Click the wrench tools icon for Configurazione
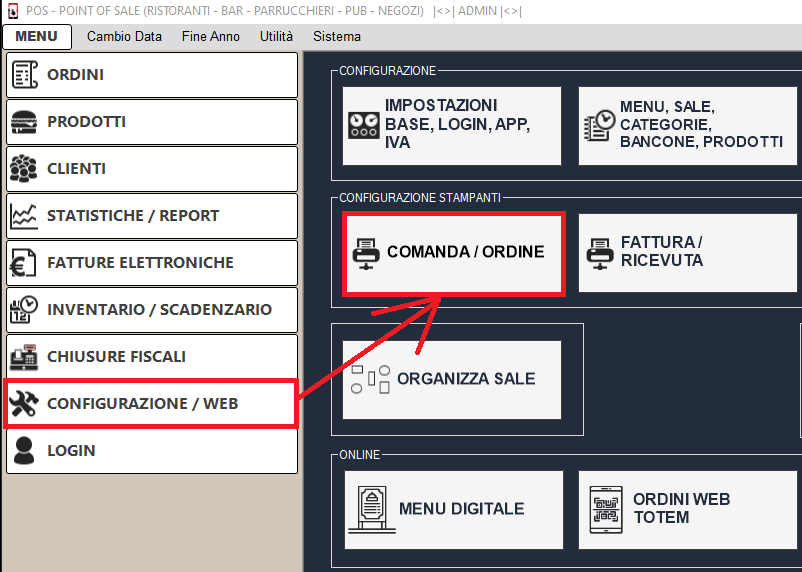 24,404
